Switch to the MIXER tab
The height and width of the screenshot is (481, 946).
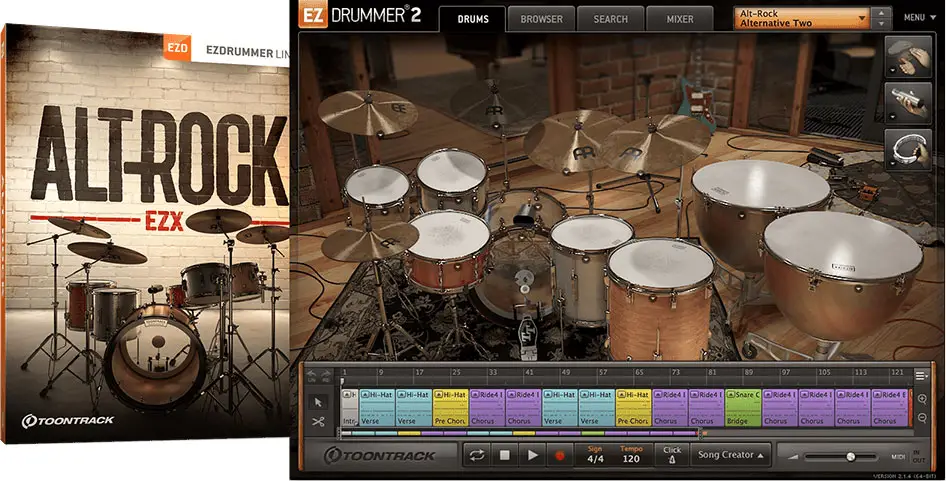[680, 19]
